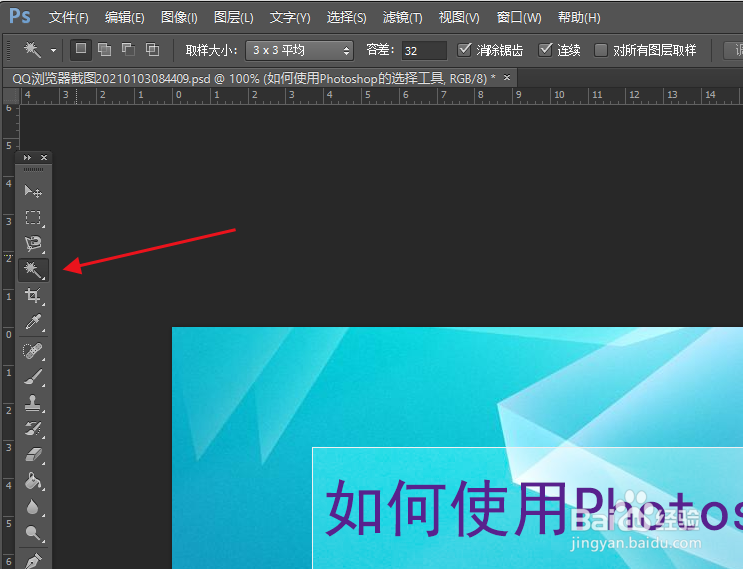The image size is (743, 569).
Task: Click the purple 如何使用 text on canvas
Action: (446, 508)
